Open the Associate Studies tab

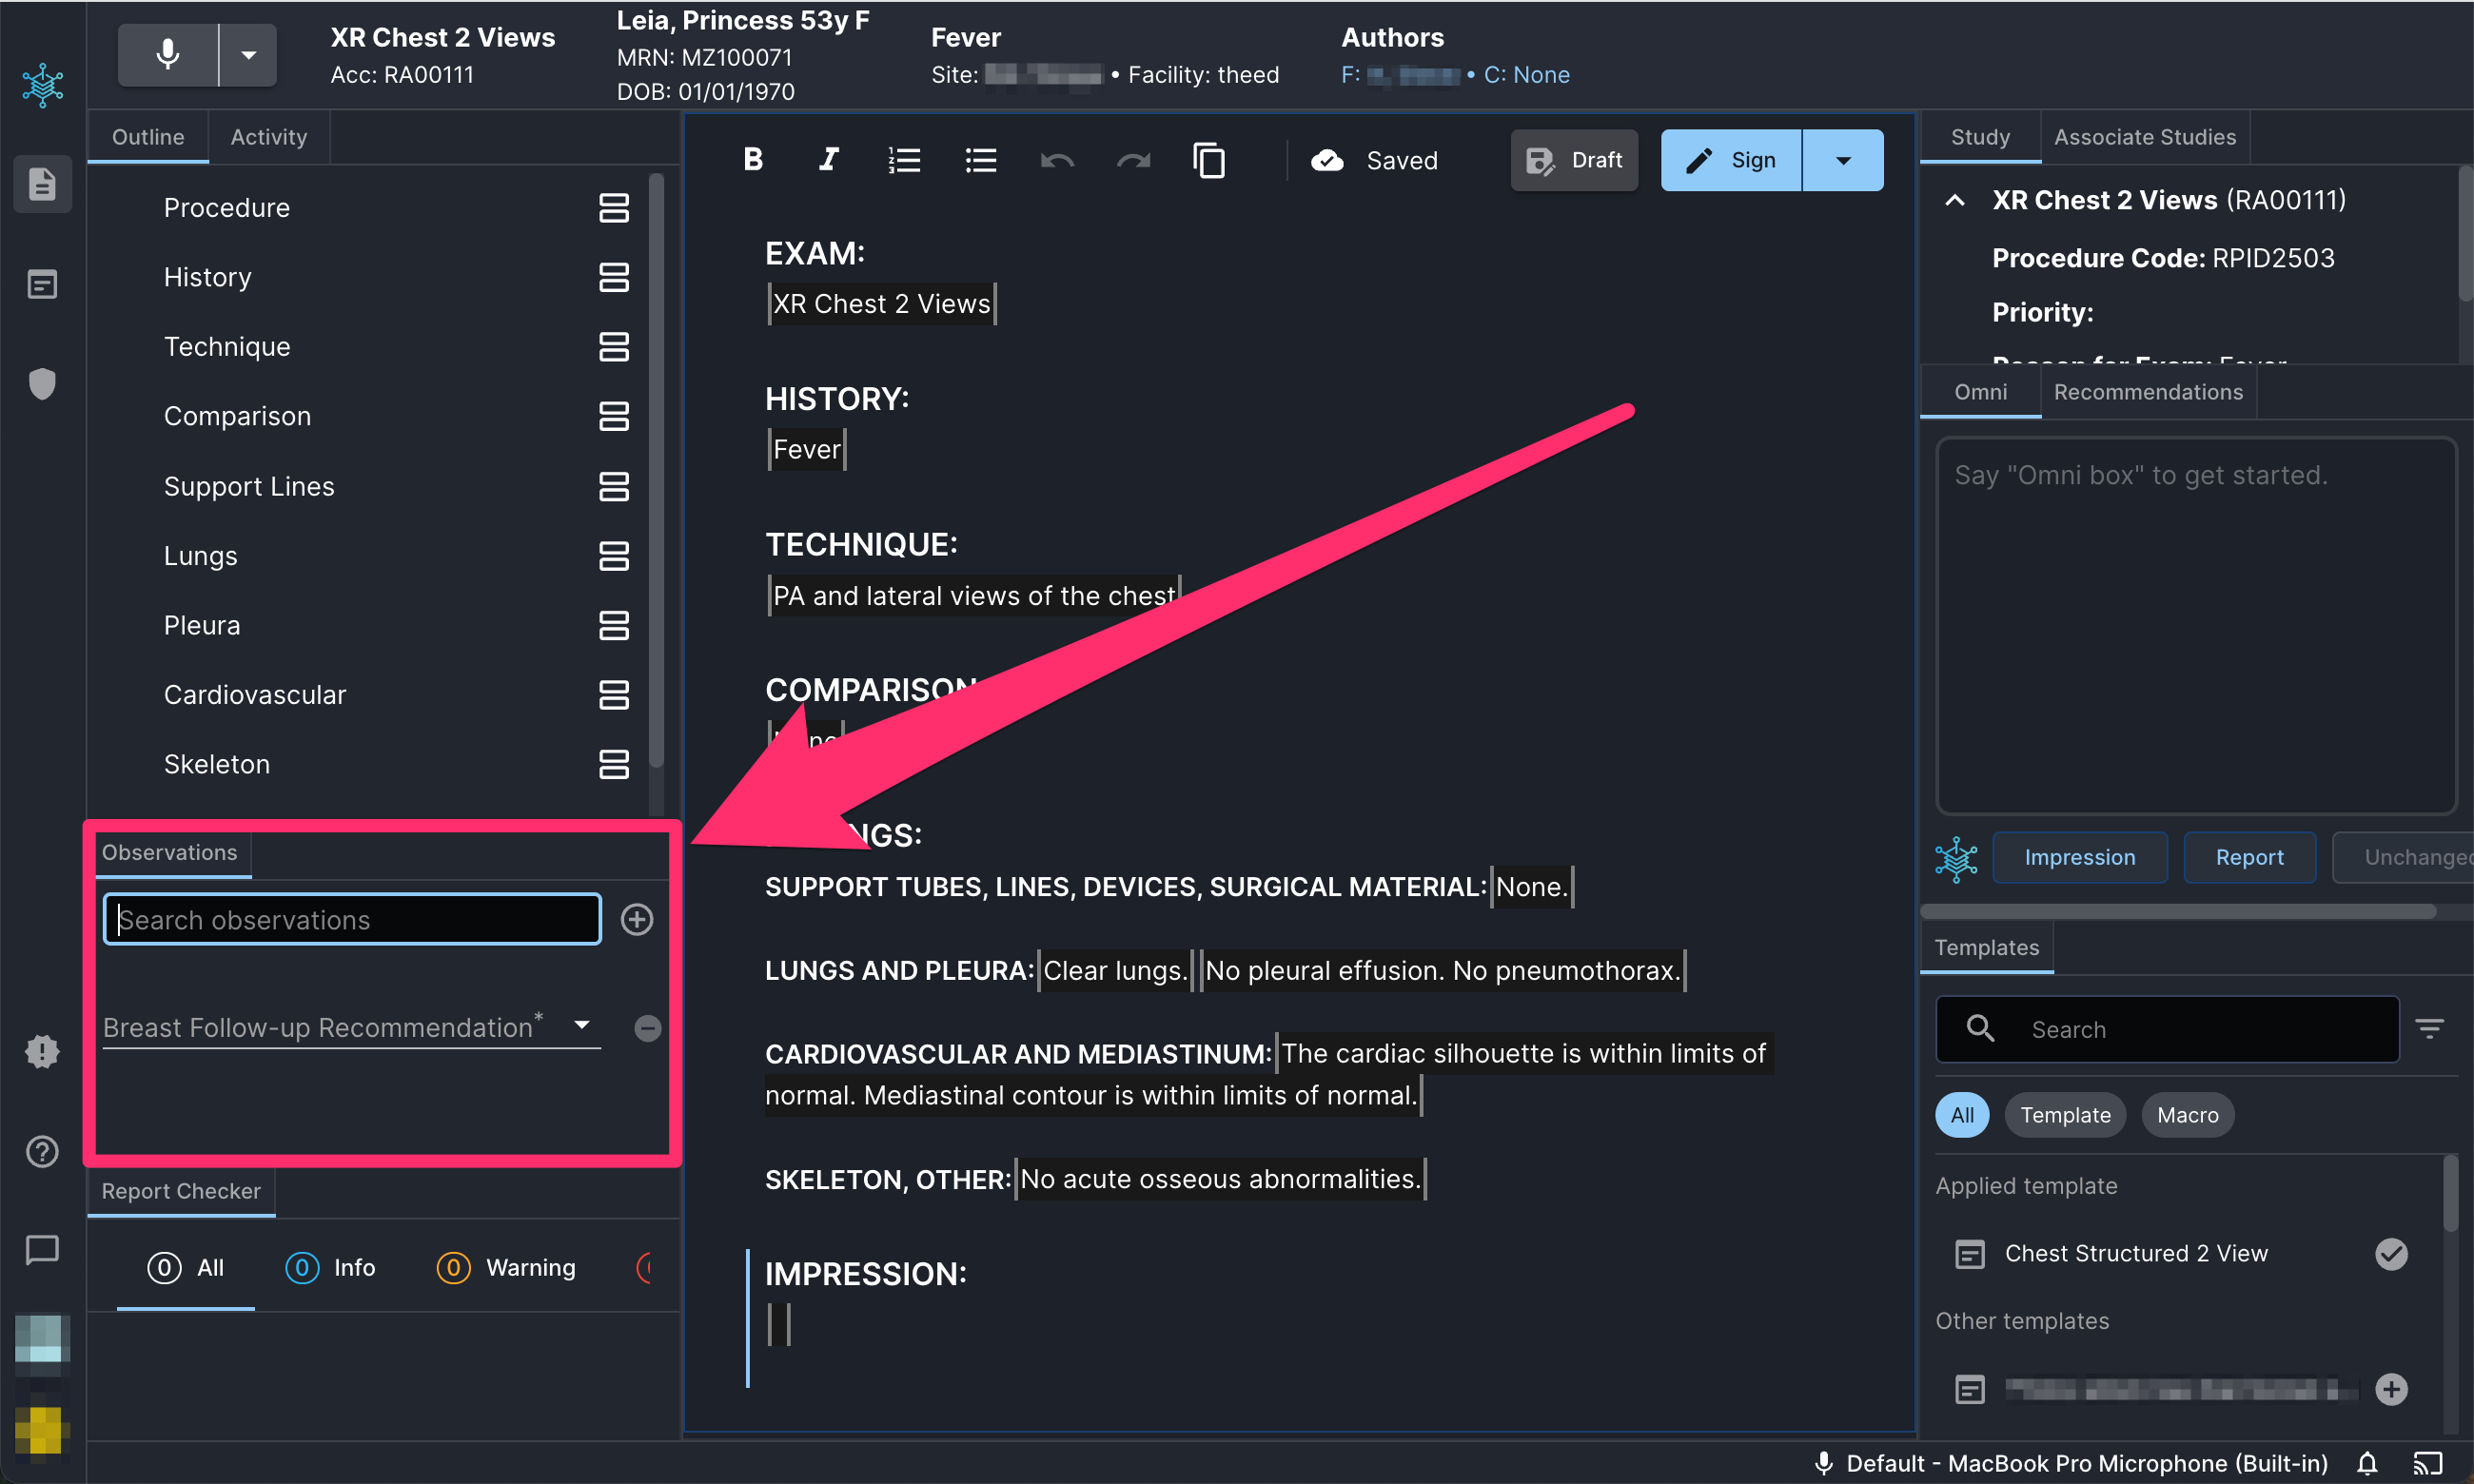click(2145, 137)
